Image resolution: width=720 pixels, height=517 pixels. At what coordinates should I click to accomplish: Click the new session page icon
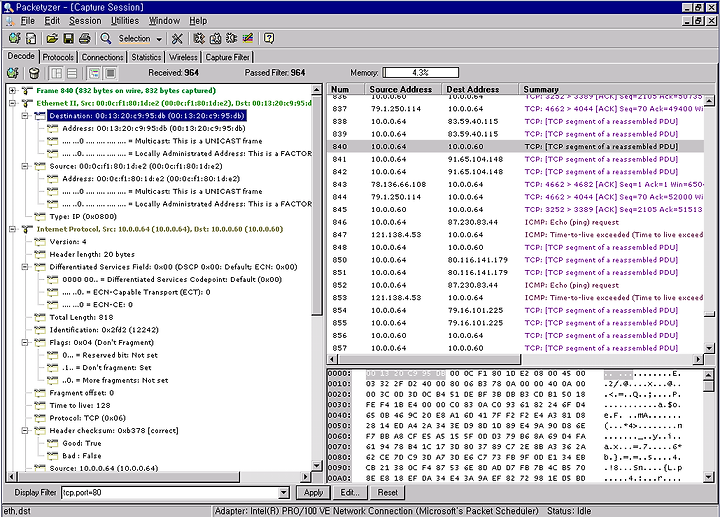pyautogui.click(x=31, y=39)
